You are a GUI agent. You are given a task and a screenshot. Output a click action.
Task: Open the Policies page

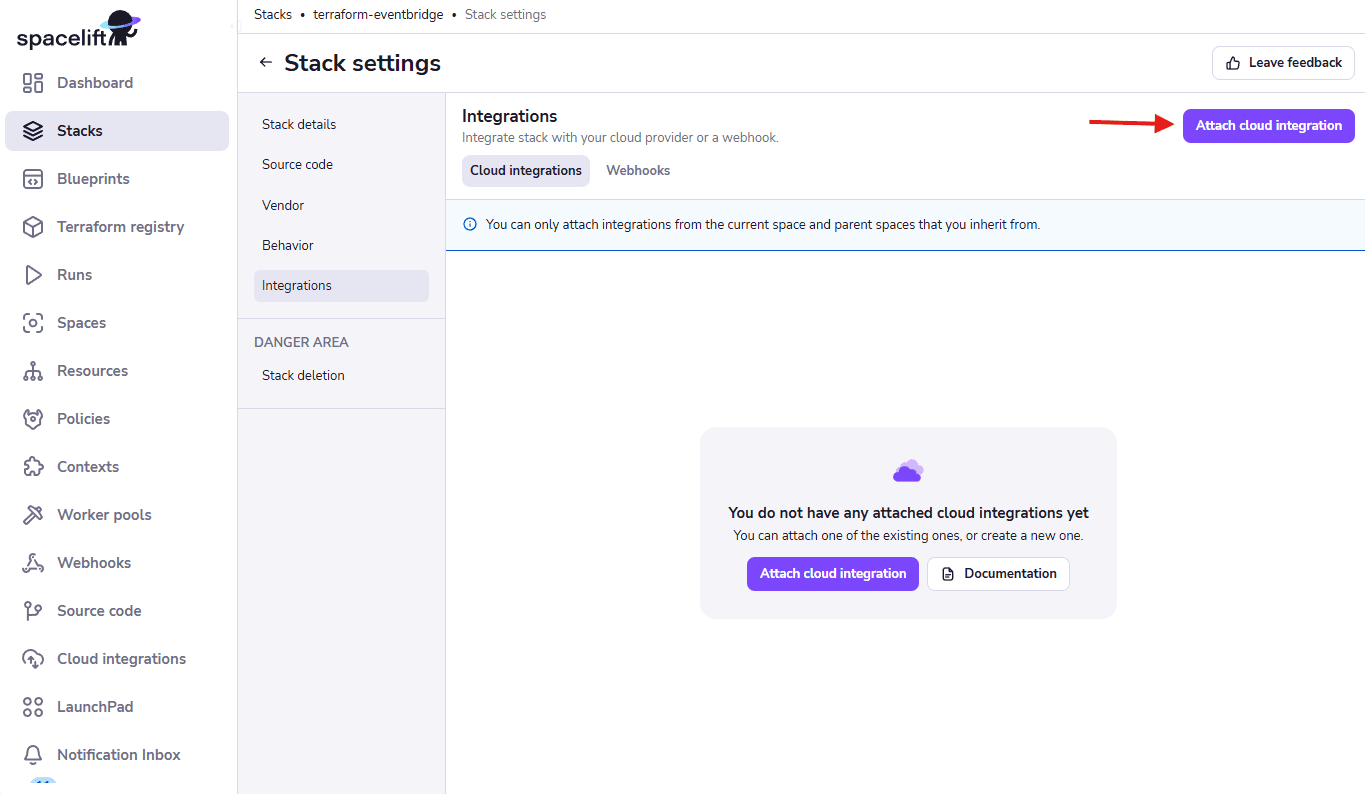[117, 419]
